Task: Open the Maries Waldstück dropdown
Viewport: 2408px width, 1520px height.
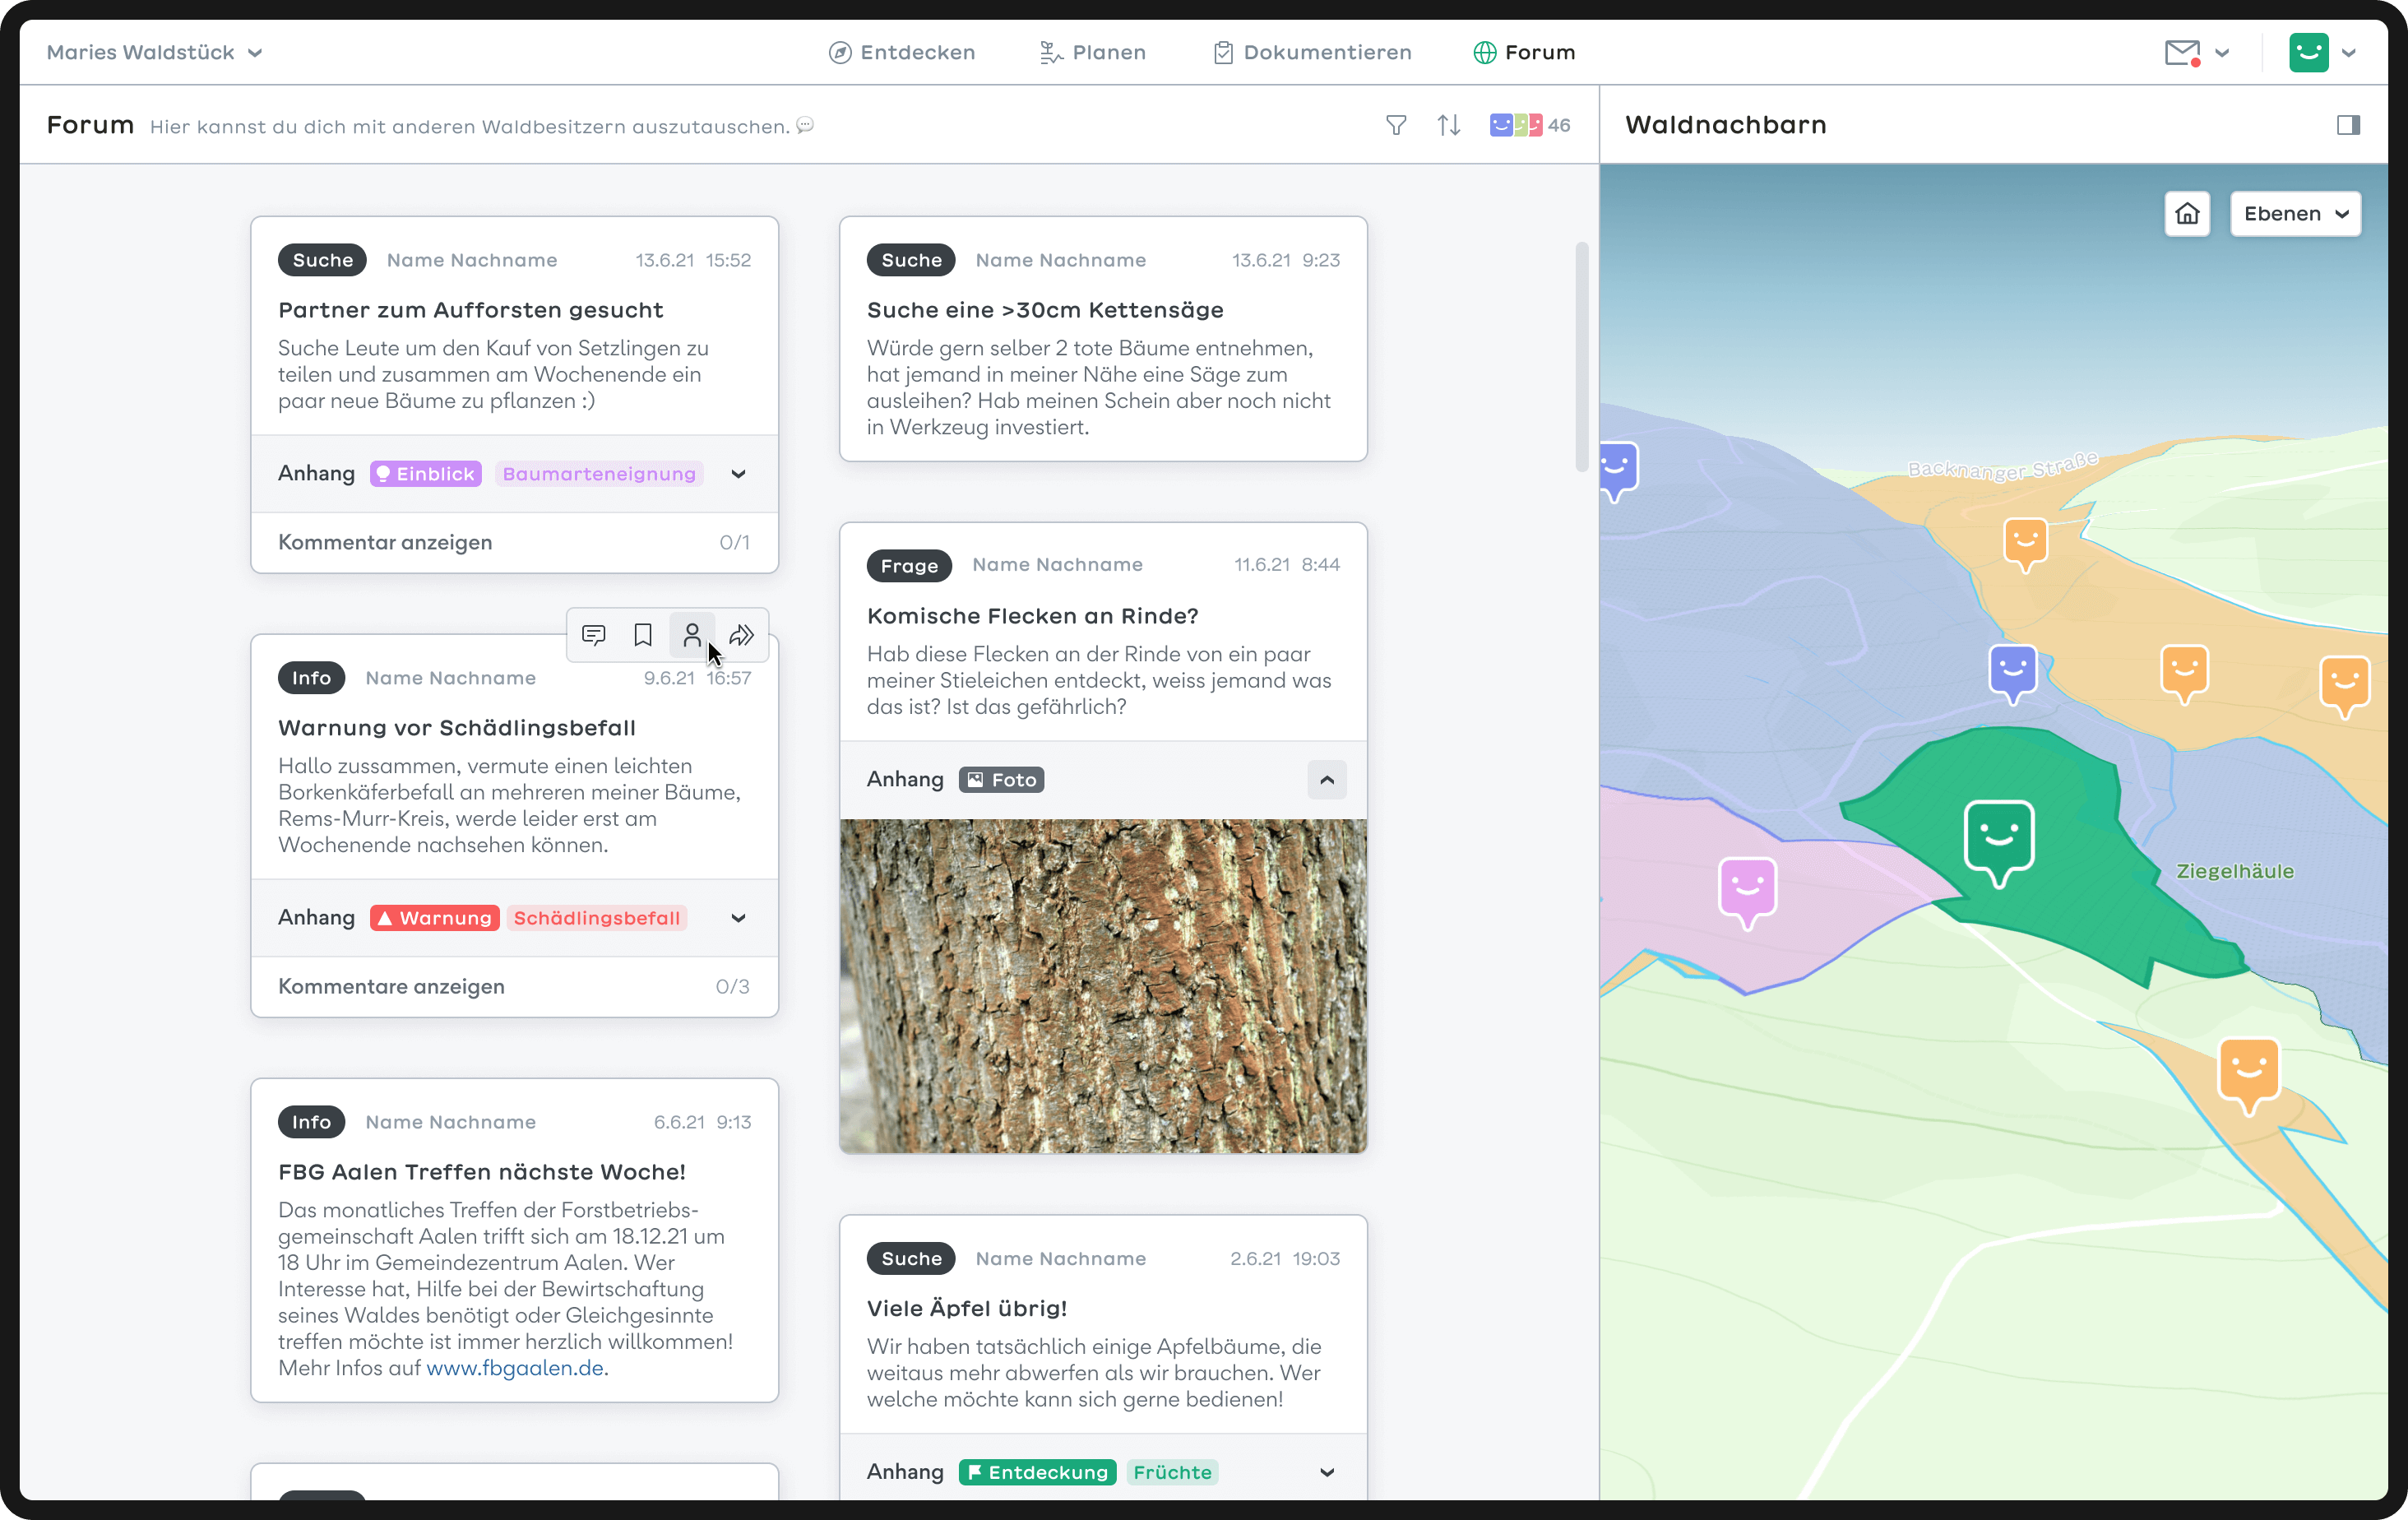Action: tap(154, 53)
